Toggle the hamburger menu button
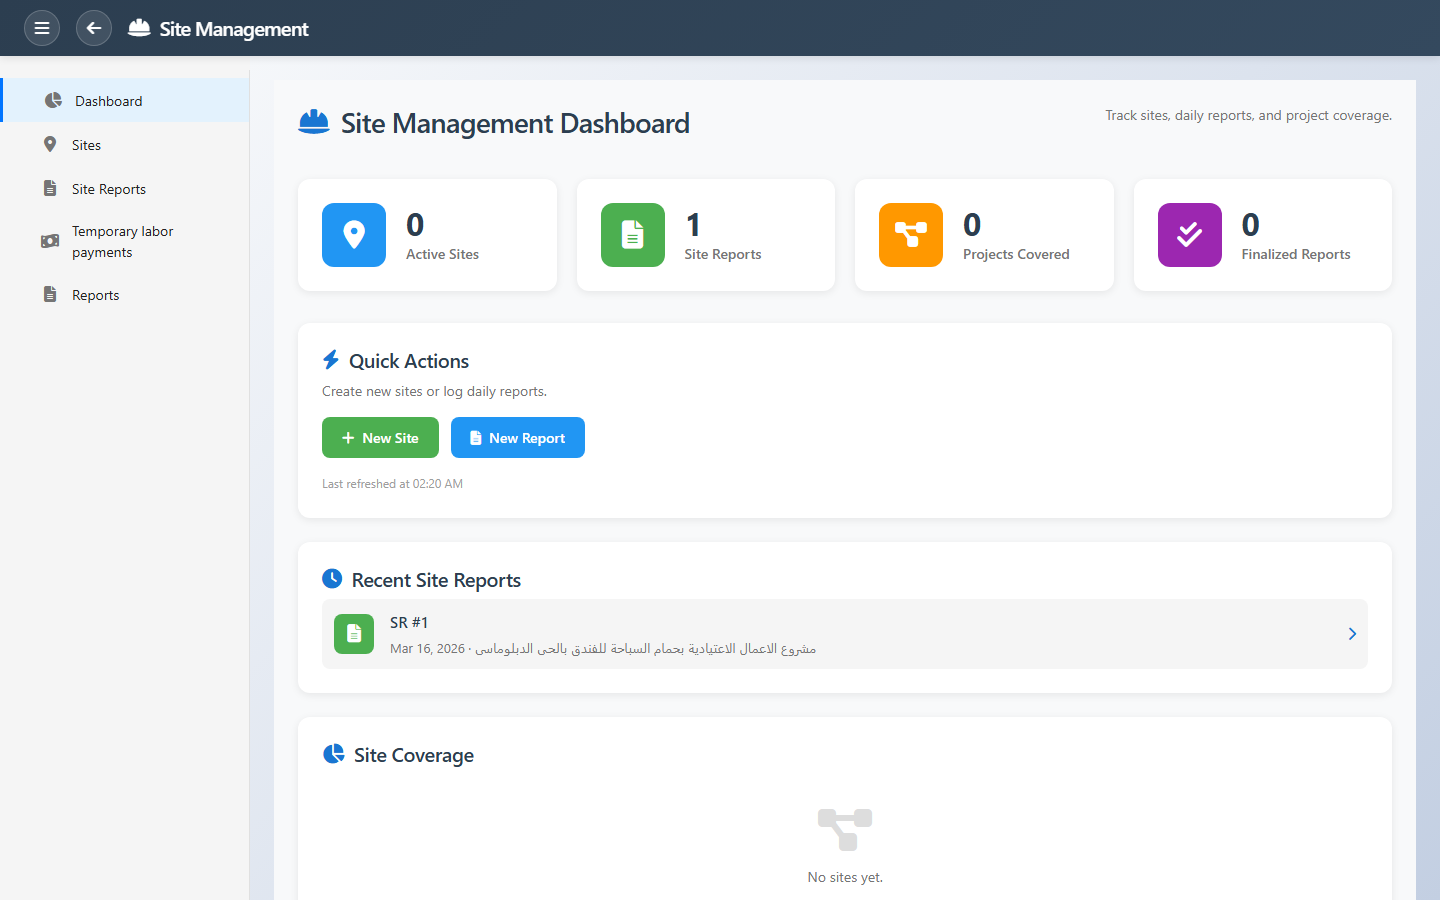 [42, 28]
